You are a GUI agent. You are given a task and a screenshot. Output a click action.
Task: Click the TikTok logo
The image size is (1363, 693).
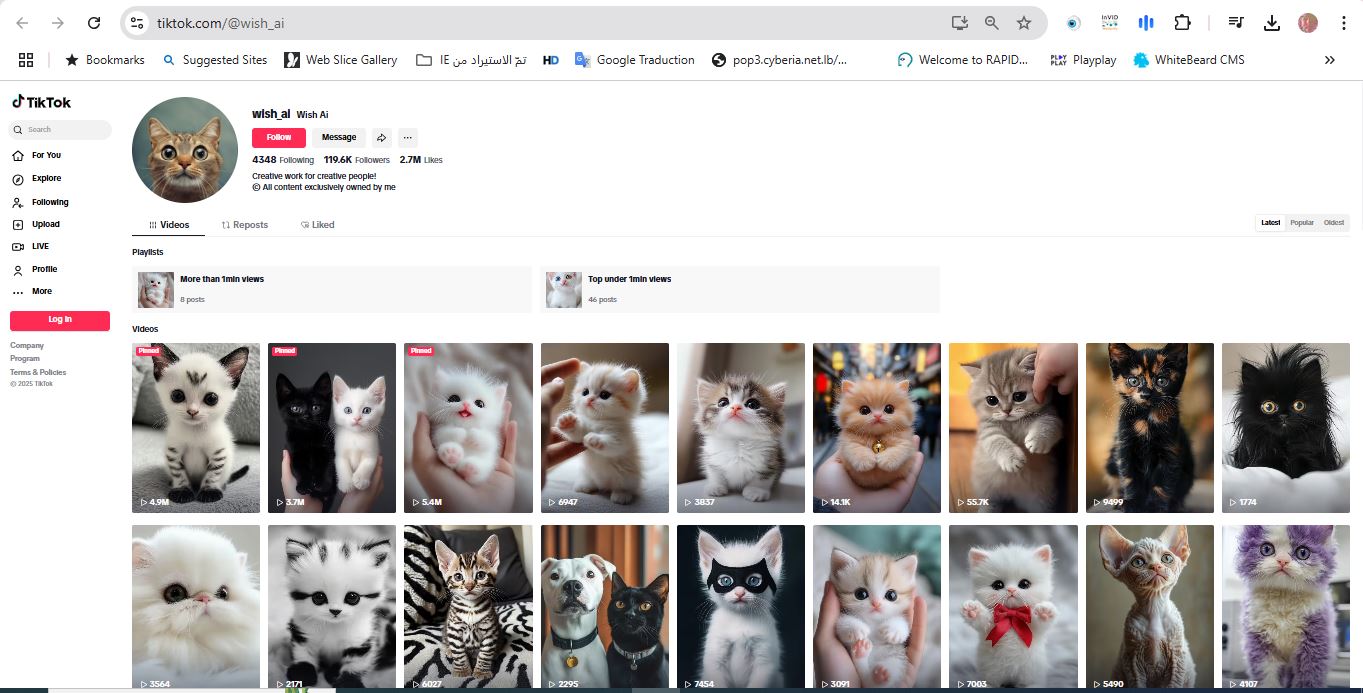[42, 102]
